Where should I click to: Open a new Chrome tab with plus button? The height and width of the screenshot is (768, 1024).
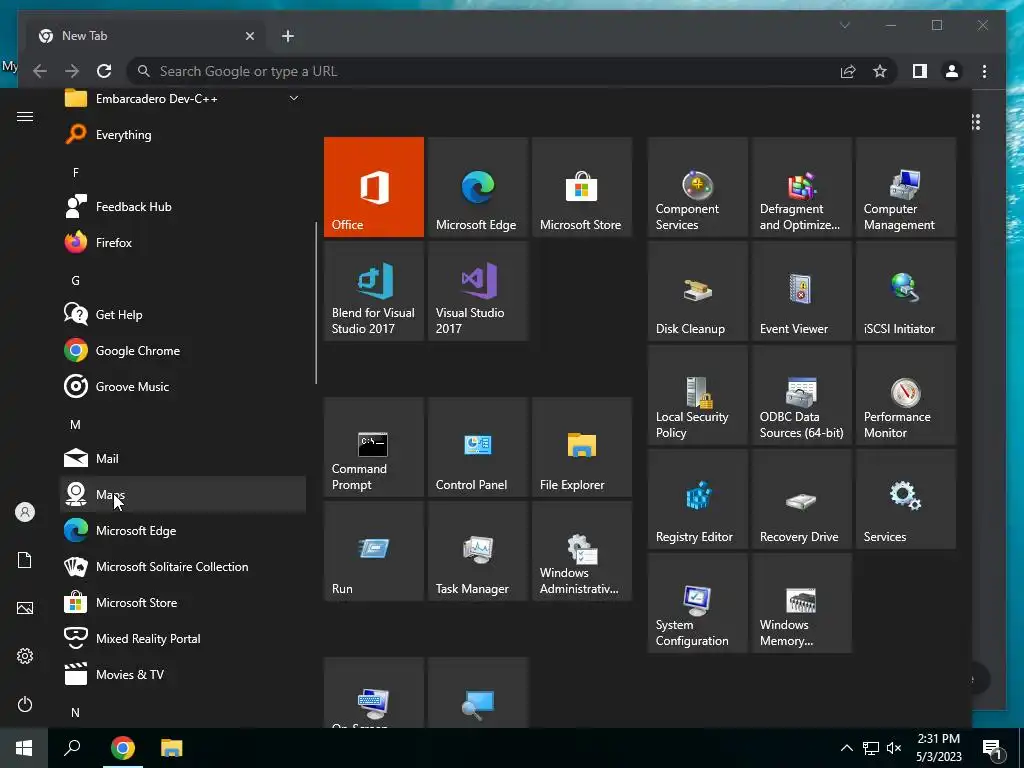click(288, 36)
